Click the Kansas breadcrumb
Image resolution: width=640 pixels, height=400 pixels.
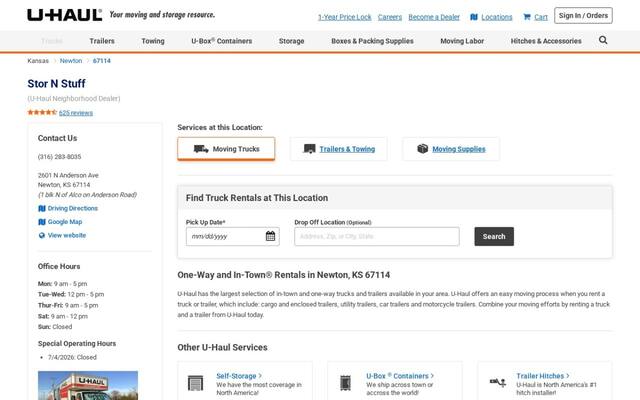click(x=38, y=61)
